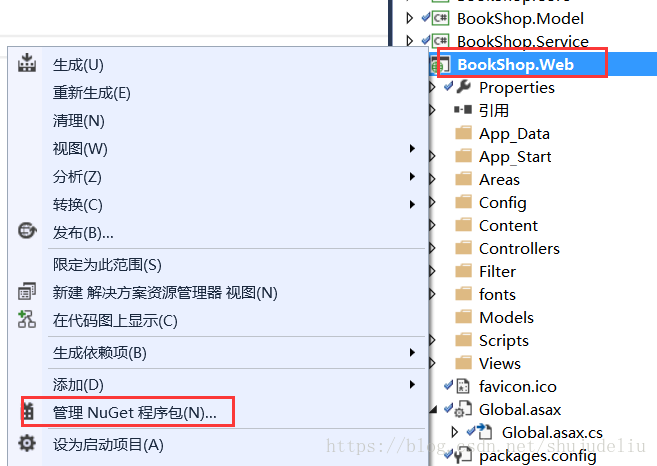Click the Views folder icon
Screen dimensions: 657x466
coord(463,363)
